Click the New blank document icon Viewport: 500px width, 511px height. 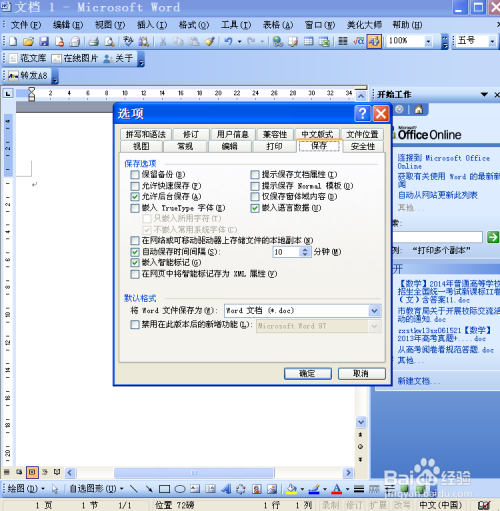13,41
